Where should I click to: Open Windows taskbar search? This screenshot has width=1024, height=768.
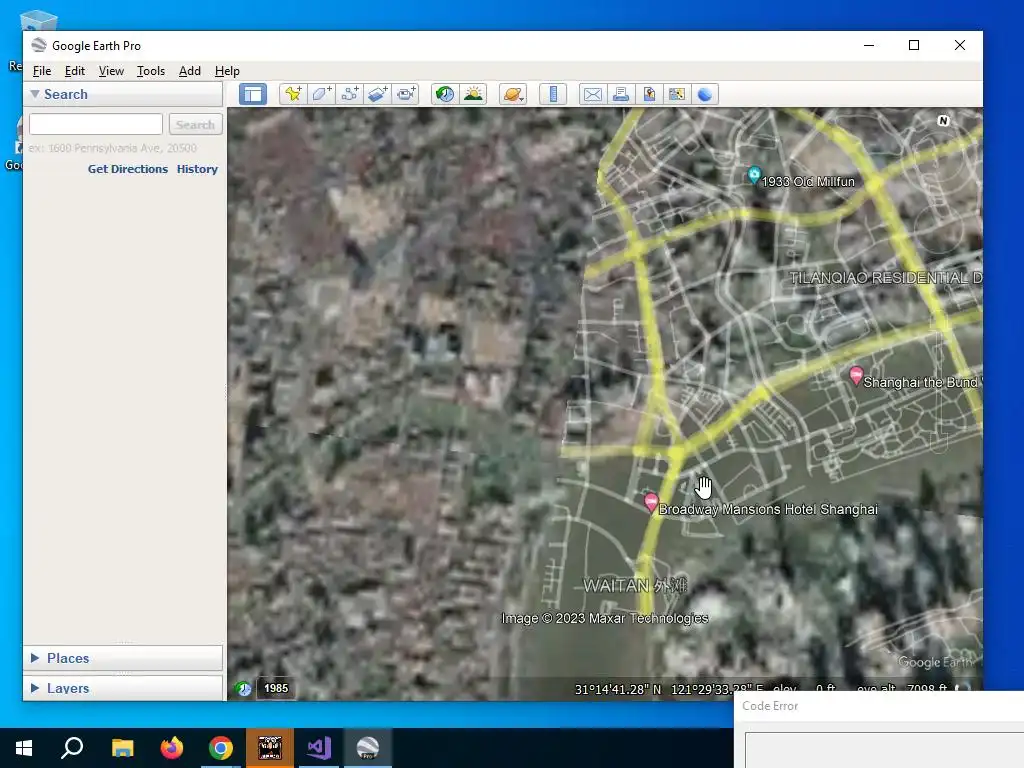(72, 748)
